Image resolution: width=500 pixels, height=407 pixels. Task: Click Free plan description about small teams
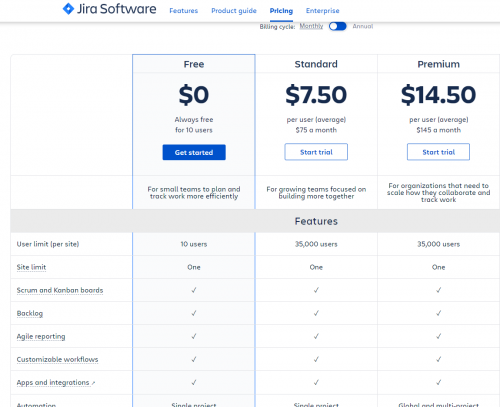pos(194,193)
